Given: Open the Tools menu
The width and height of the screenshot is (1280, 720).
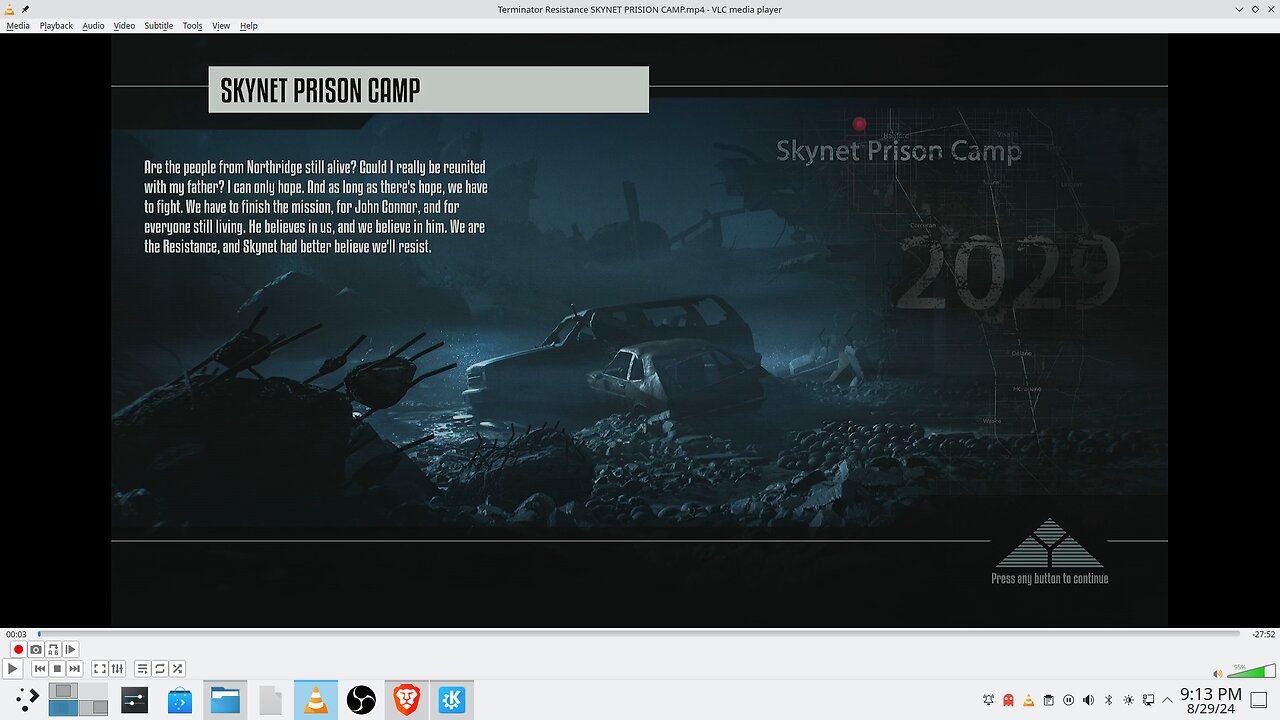Looking at the screenshot, I should [x=192, y=25].
